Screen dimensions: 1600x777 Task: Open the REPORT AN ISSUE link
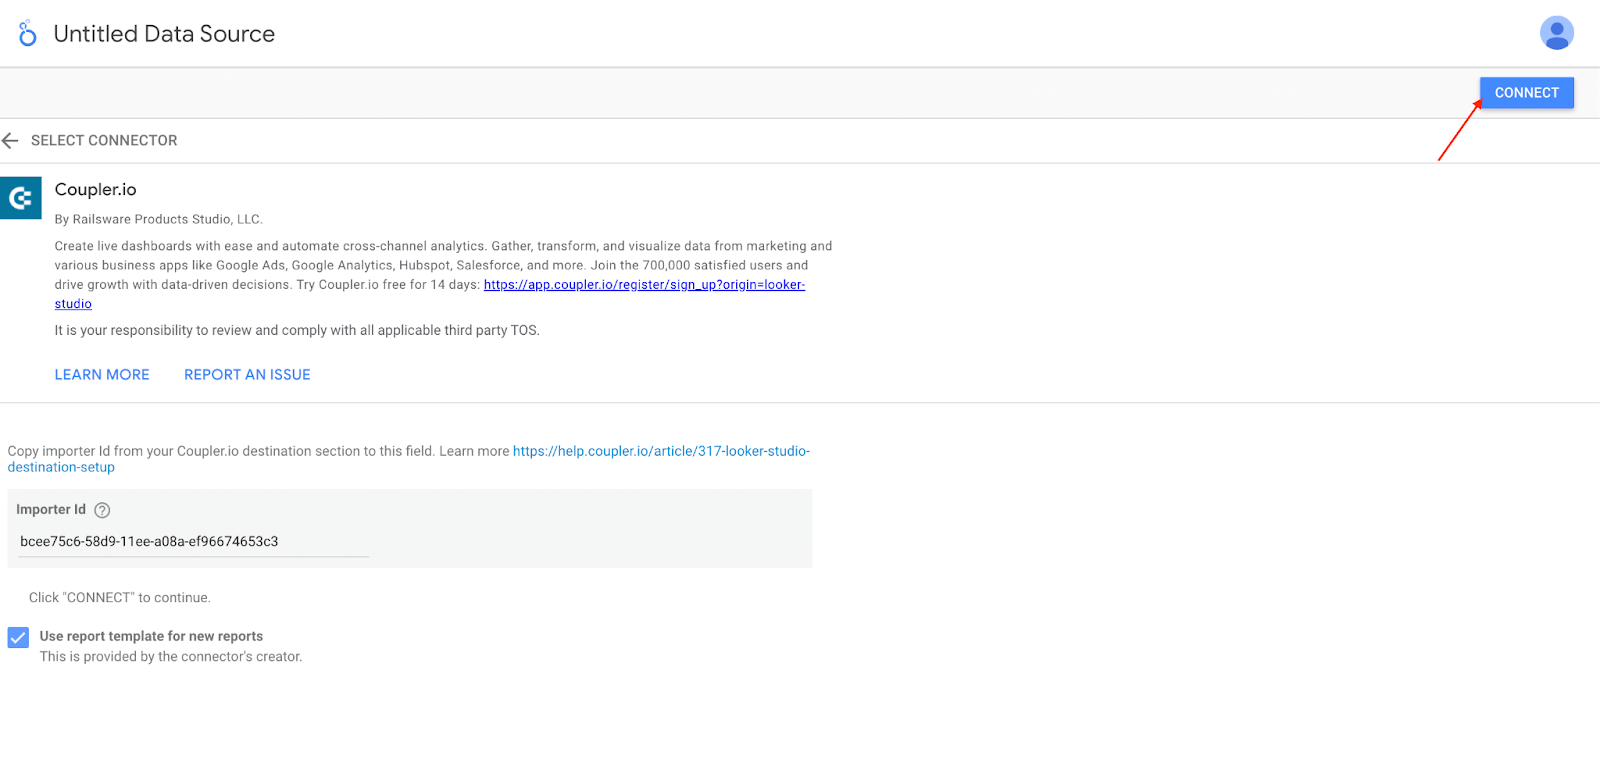[x=247, y=375]
